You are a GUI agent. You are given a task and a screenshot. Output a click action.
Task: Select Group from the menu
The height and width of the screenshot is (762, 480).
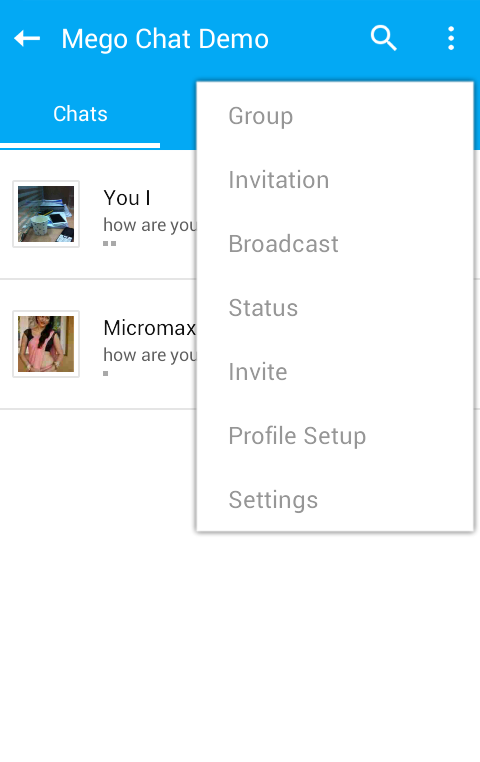click(335, 116)
